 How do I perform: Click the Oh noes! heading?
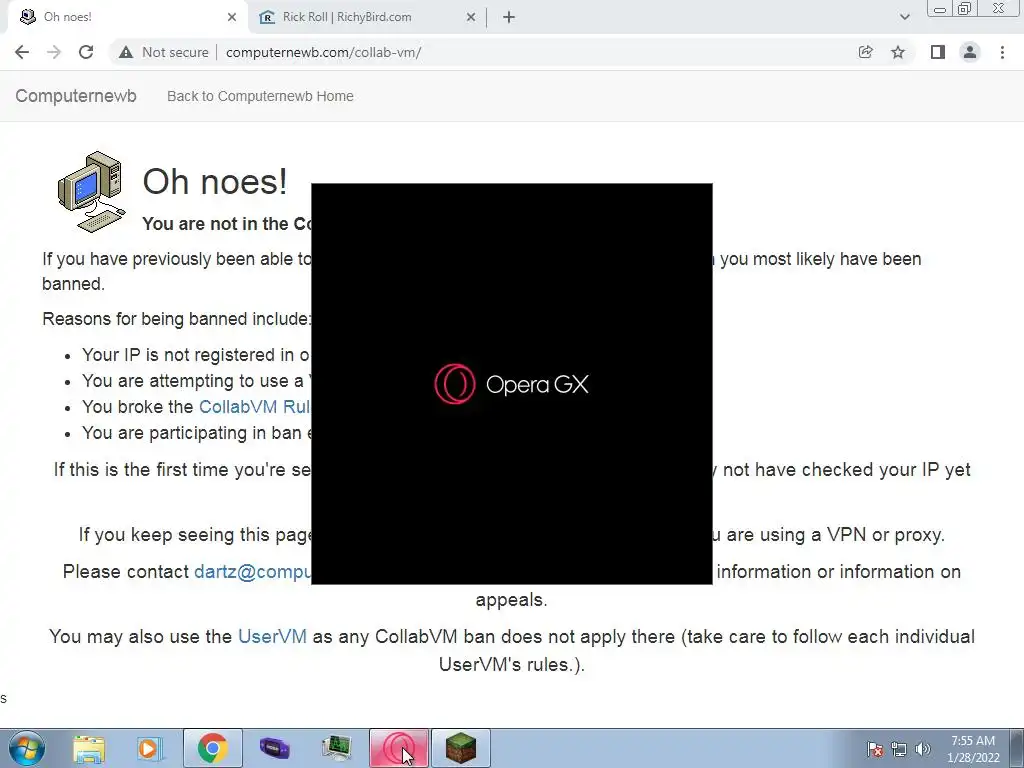point(215,181)
